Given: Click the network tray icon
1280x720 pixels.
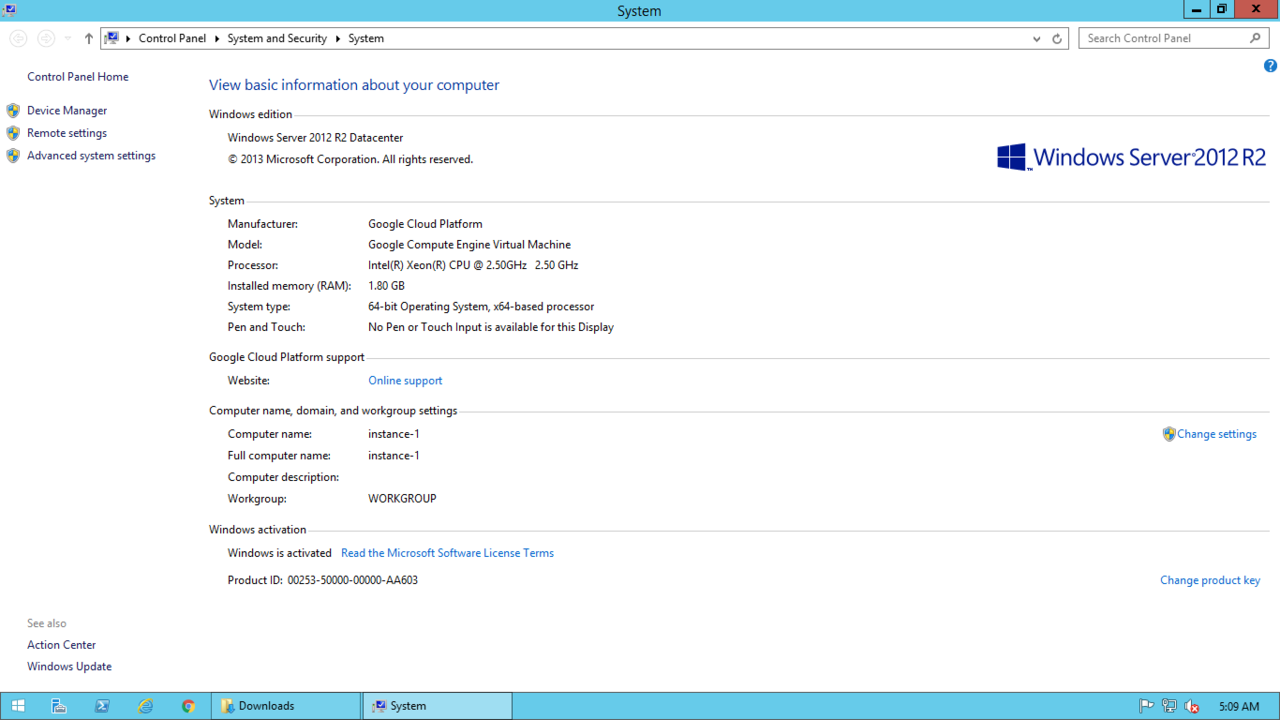Looking at the screenshot, I should 1169,706.
